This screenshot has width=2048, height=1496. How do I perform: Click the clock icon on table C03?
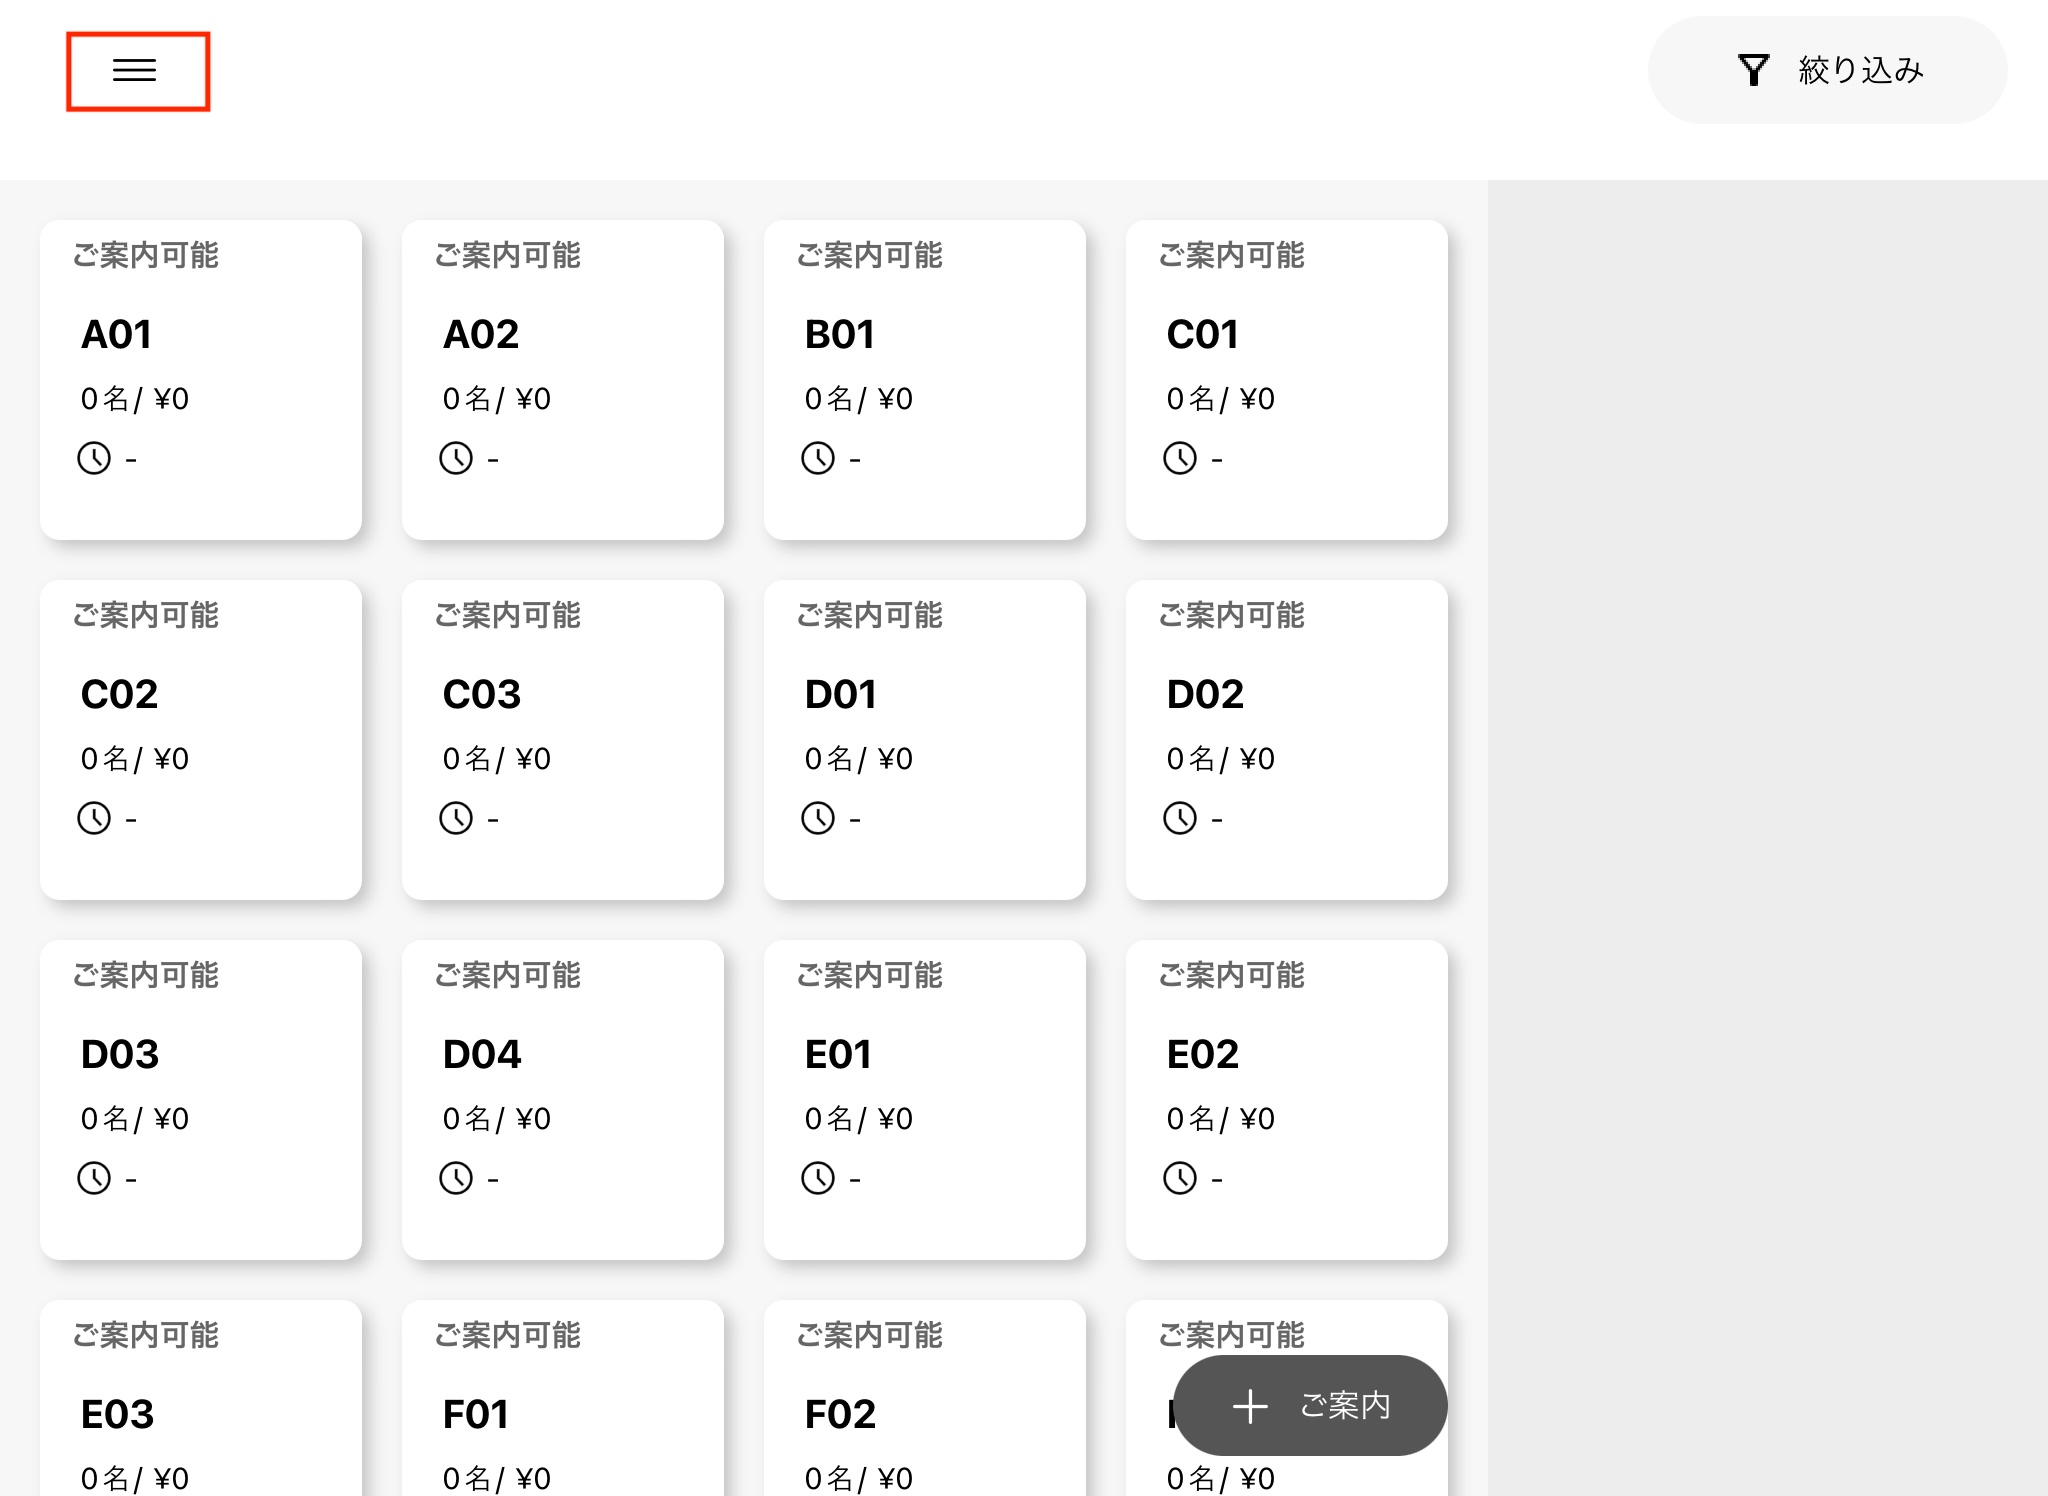point(456,819)
